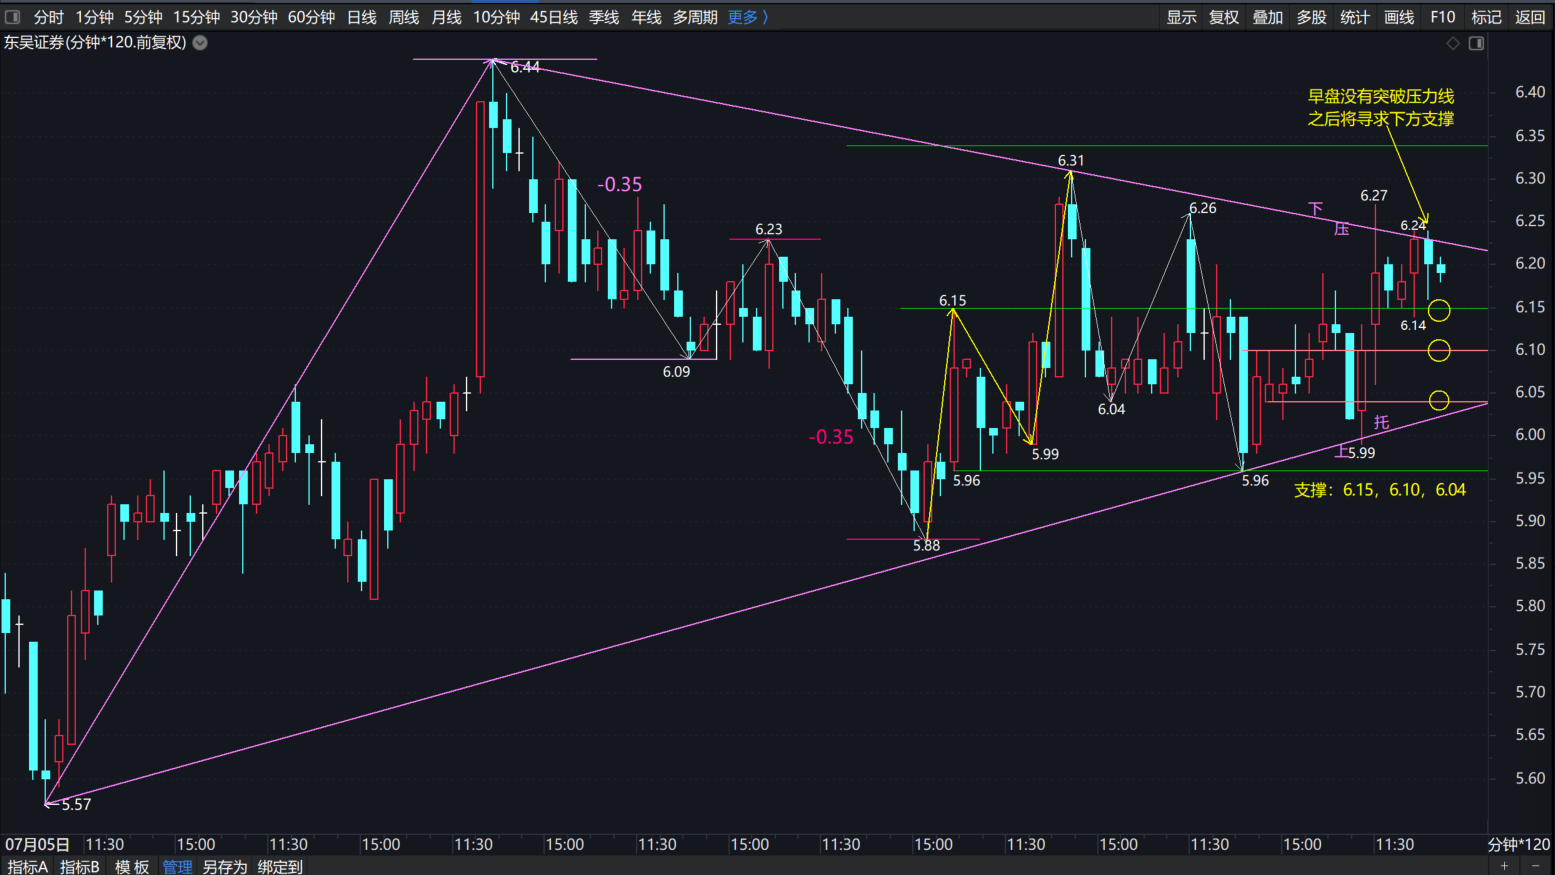The width and height of the screenshot is (1555, 875).
Task: Select the 10分钟 period
Action: coord(496,17)
